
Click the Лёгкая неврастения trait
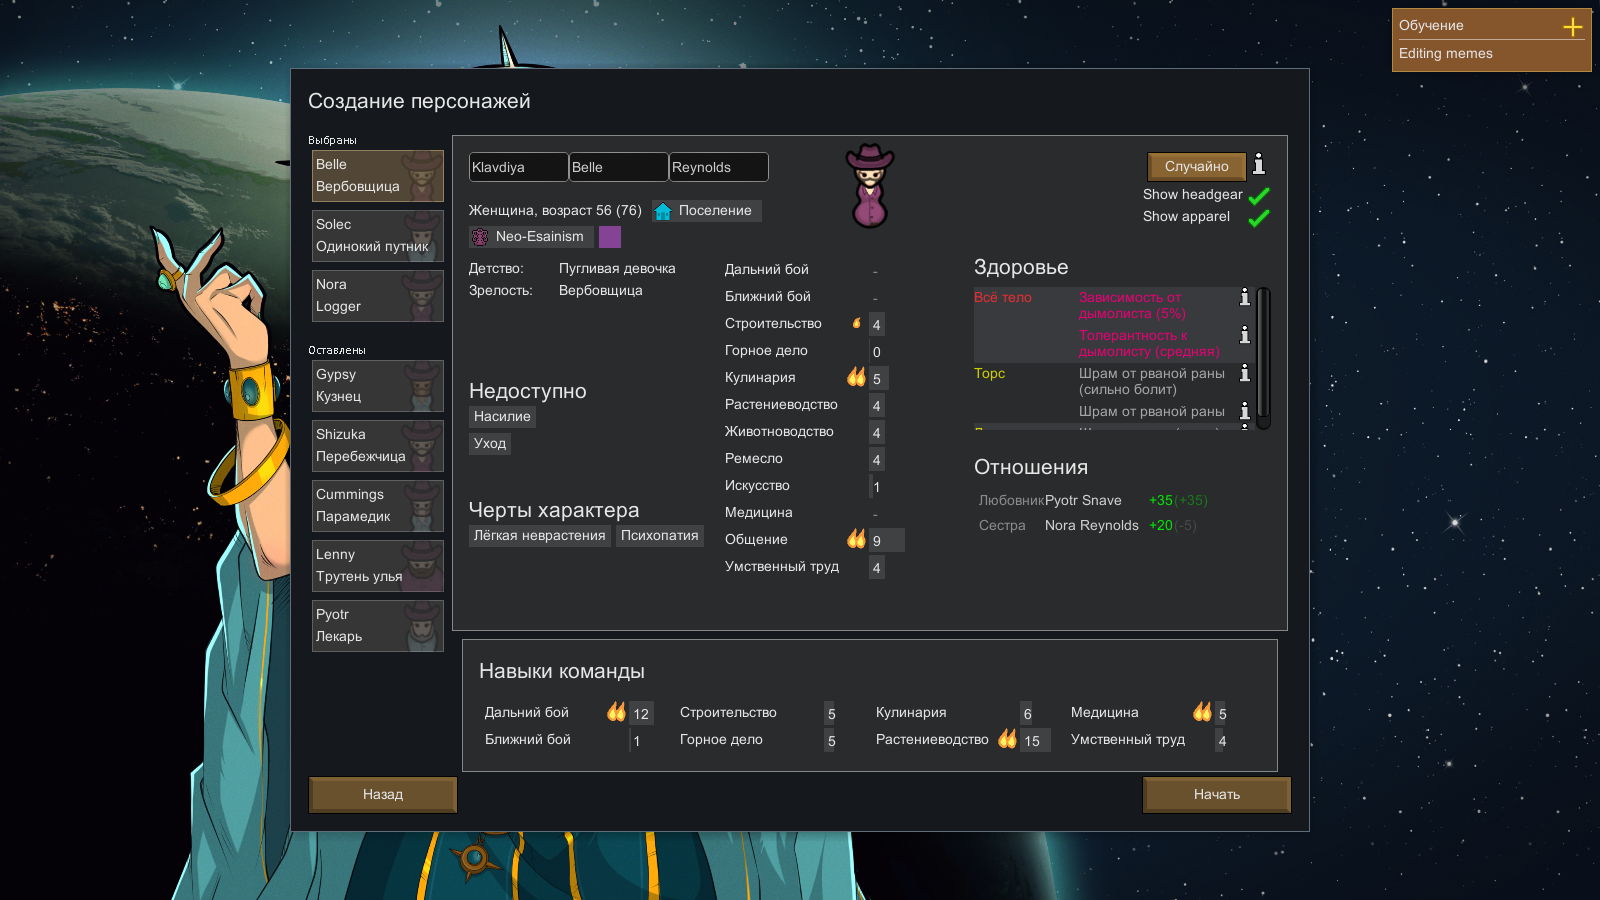click(x=540, y=536)
